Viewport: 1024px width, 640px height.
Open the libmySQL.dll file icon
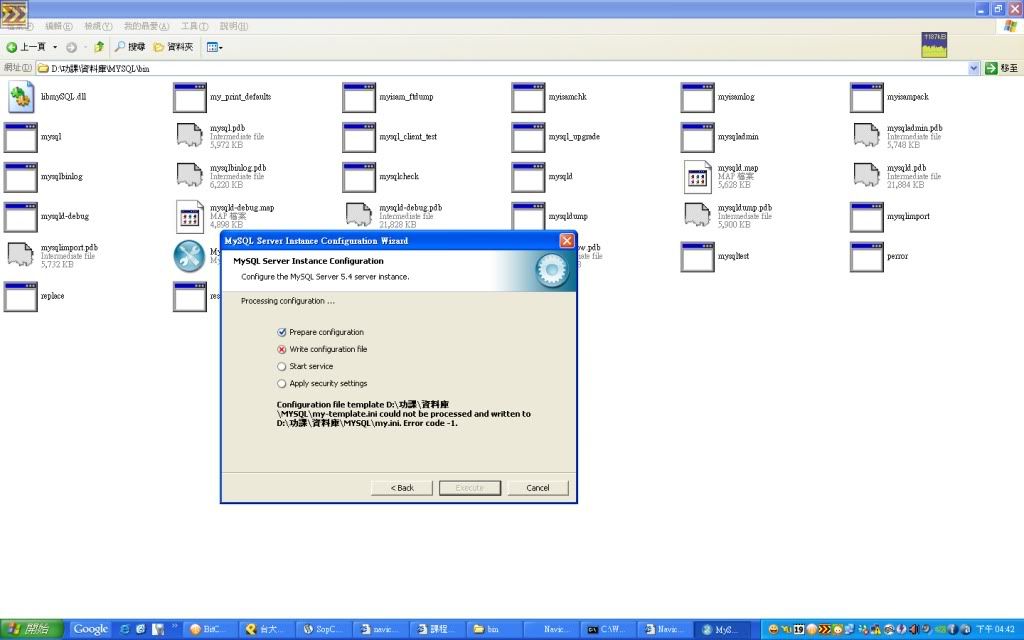21,97
